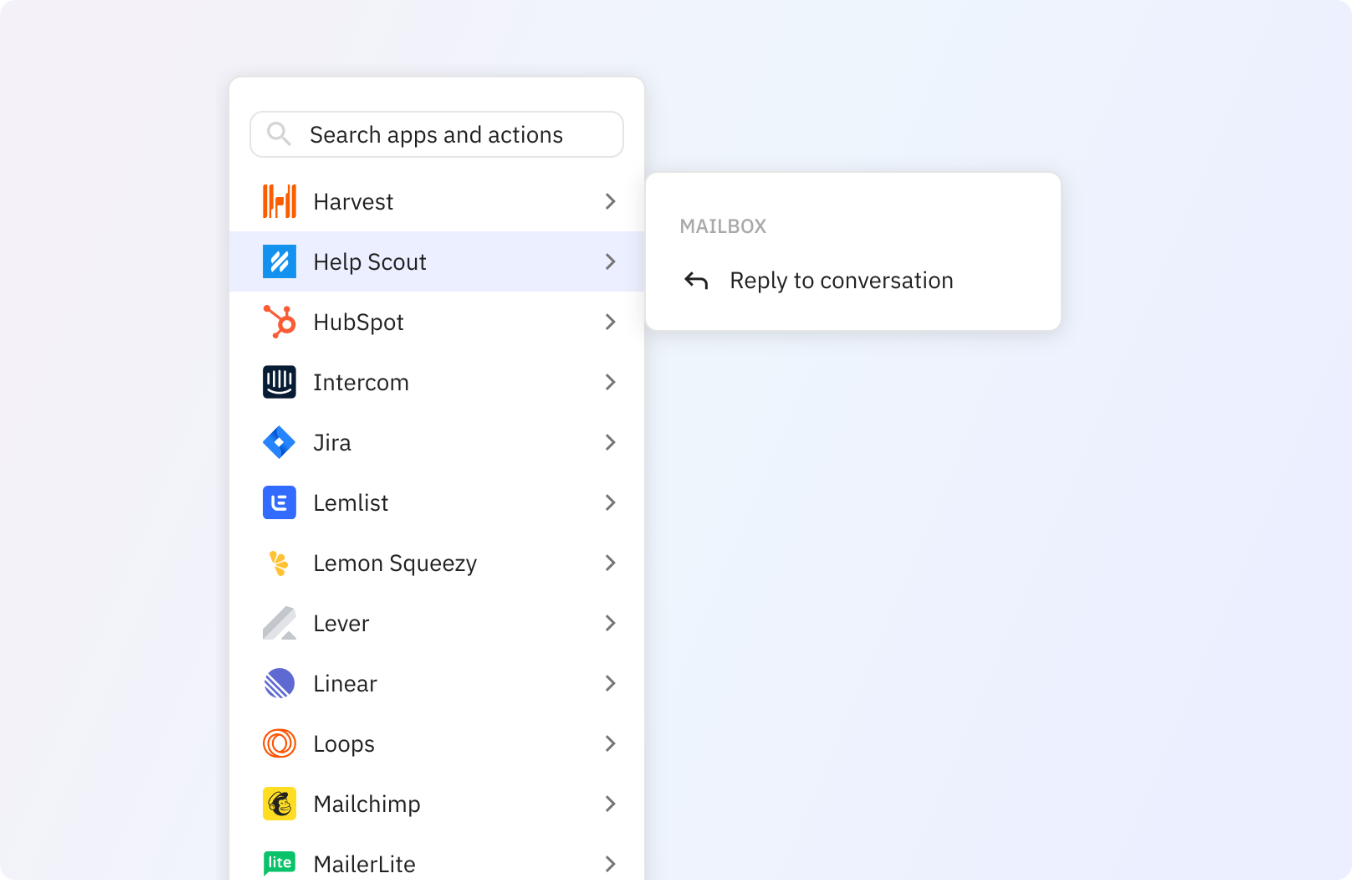Click the MailerLite green icon
Image resolution: width=1352 pixels, height=880 pixels.
point(279,863)
